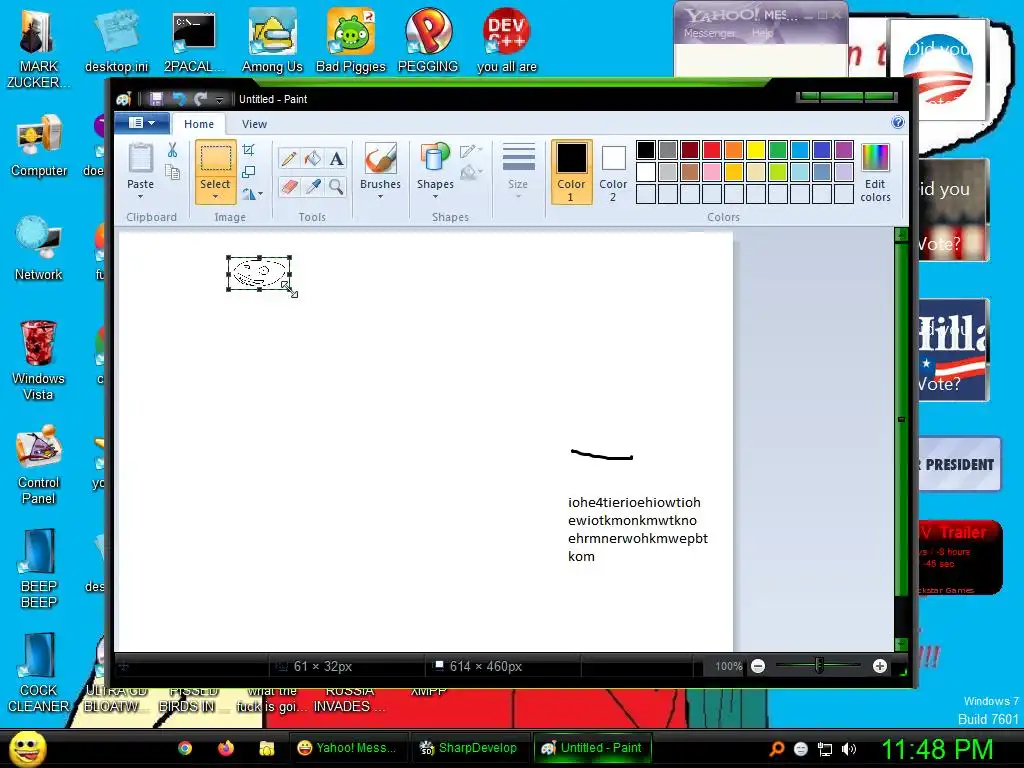
Task: Click SharpDevelop taskbar button
Action: click(x=468, y=748)
